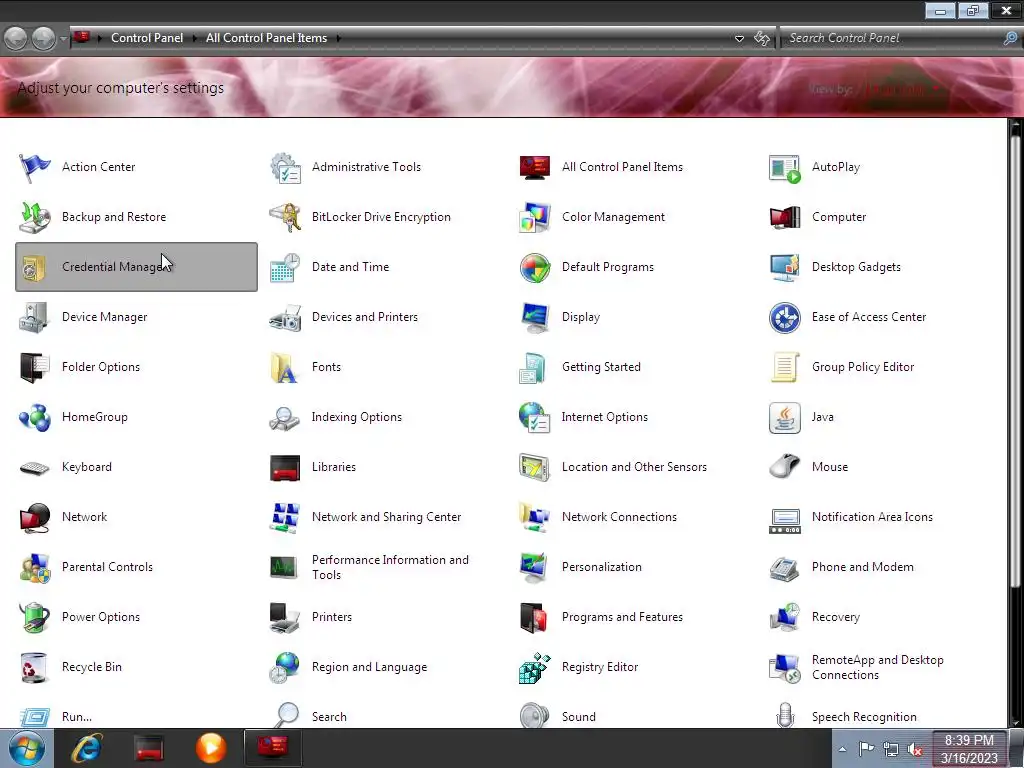This screenshot has width=1024, height=768.
Task: Open the Recycle Bin icon
Action: pyautogui.click(x=34, y=667)
